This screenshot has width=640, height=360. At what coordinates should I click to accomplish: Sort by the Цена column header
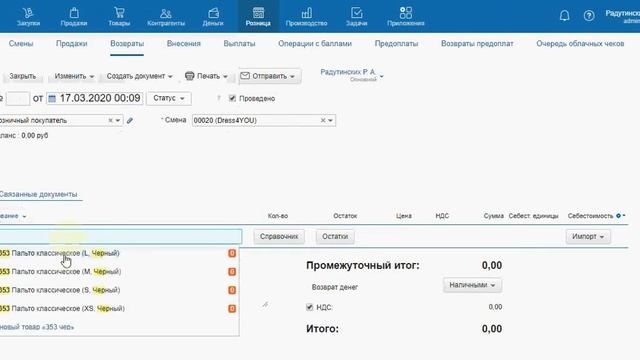point(404,216)
